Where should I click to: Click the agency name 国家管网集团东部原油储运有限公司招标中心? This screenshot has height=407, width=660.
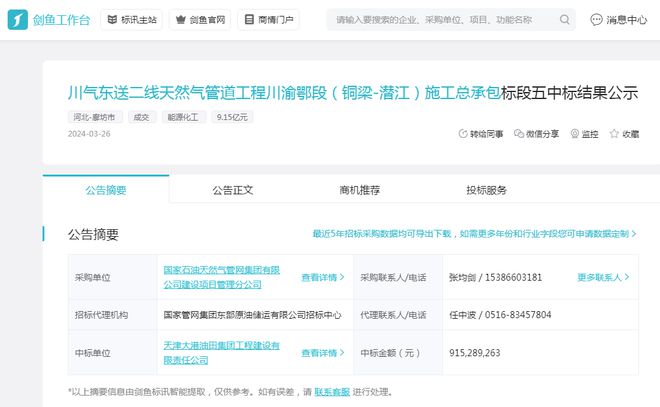point(252,315)
